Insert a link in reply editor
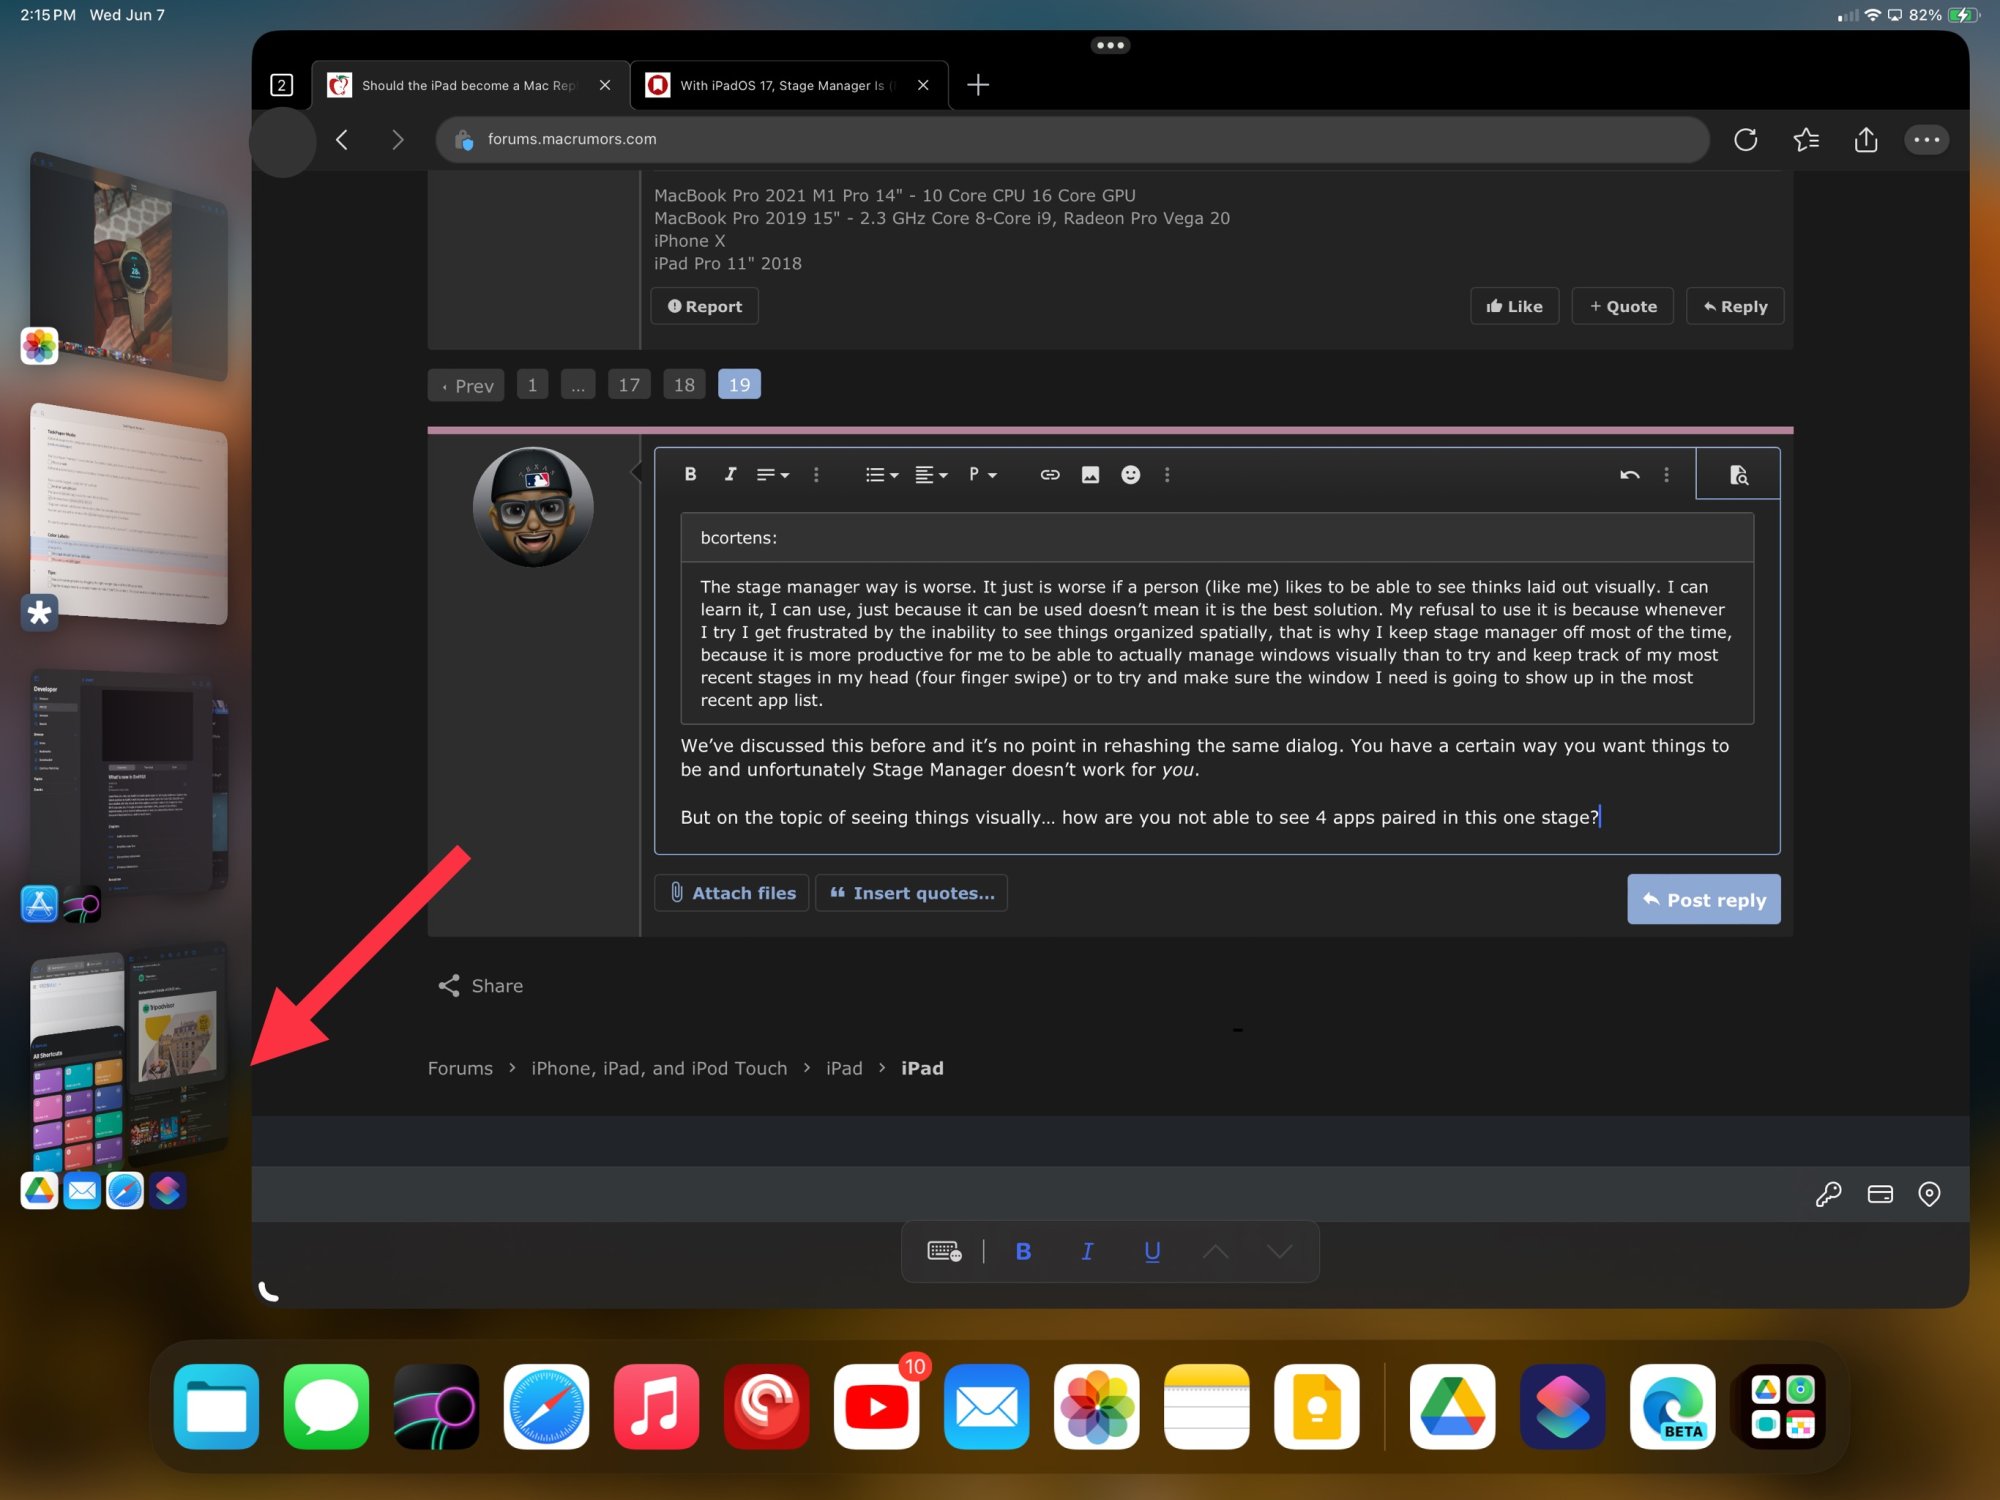2000x1500 pixels. [x=1049, y=474]
